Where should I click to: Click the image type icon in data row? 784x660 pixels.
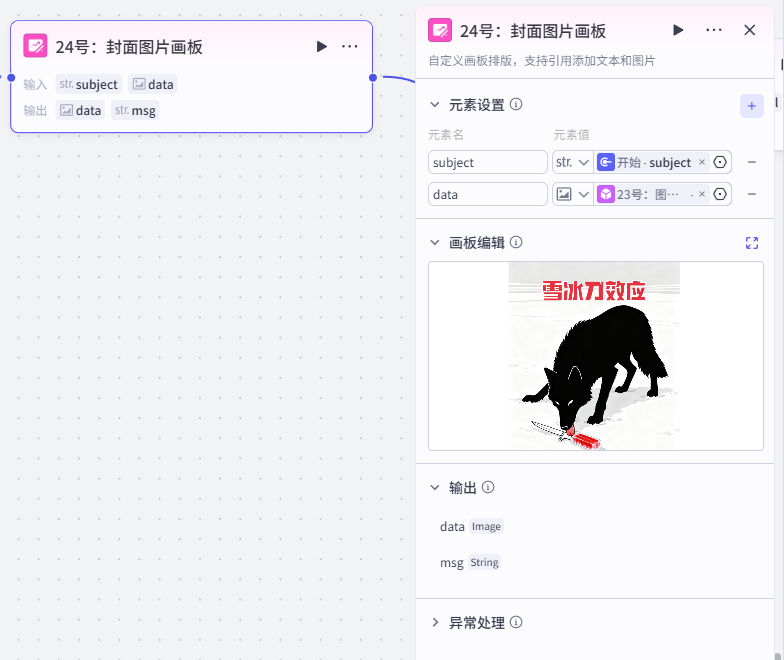(564, 194)
